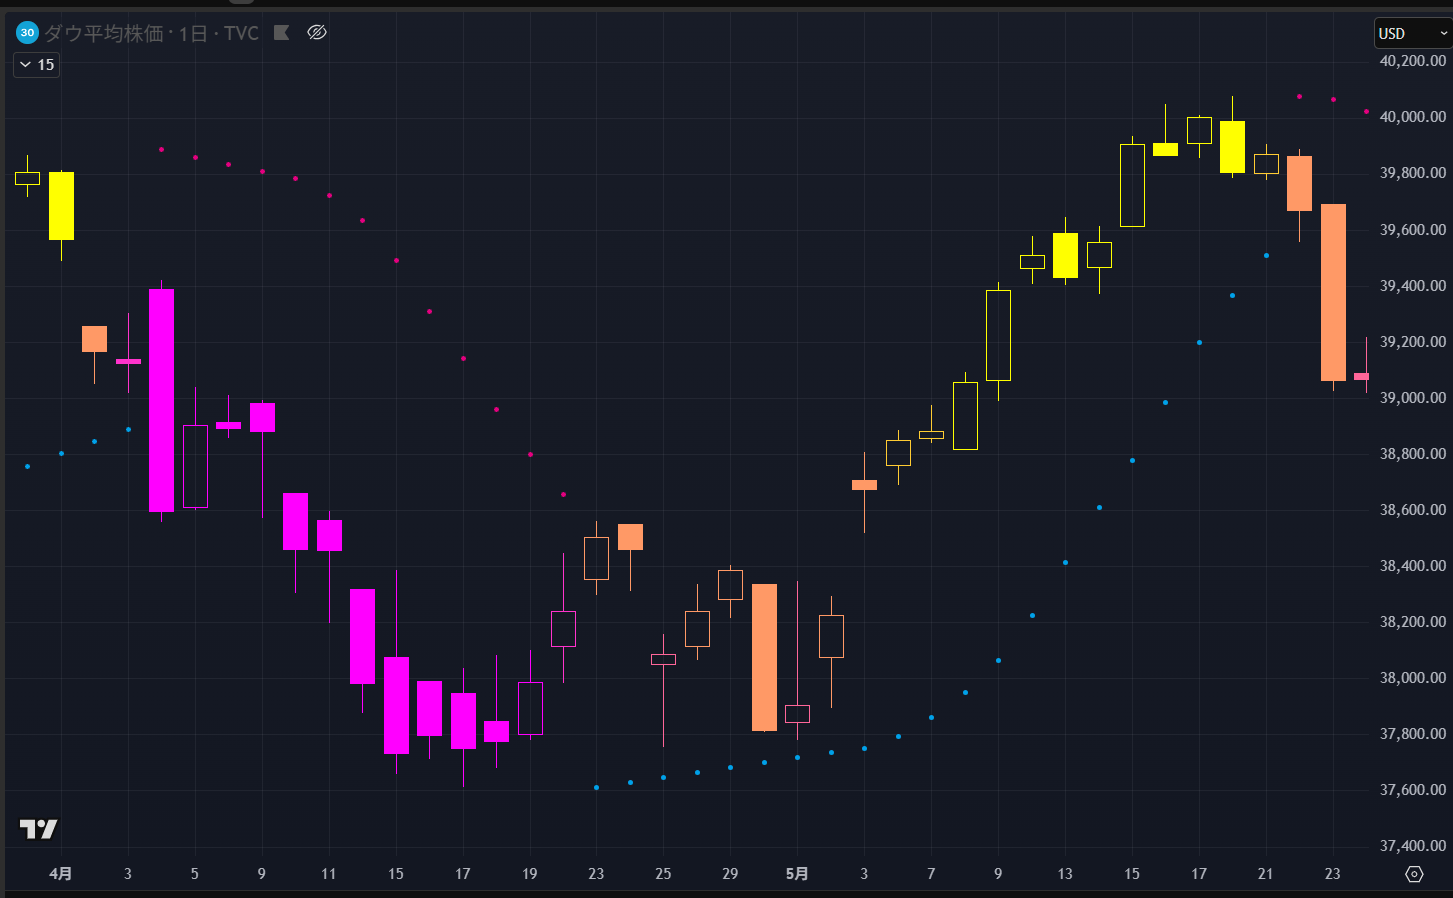Click the 13 date label on time axis

[1065, 874]
